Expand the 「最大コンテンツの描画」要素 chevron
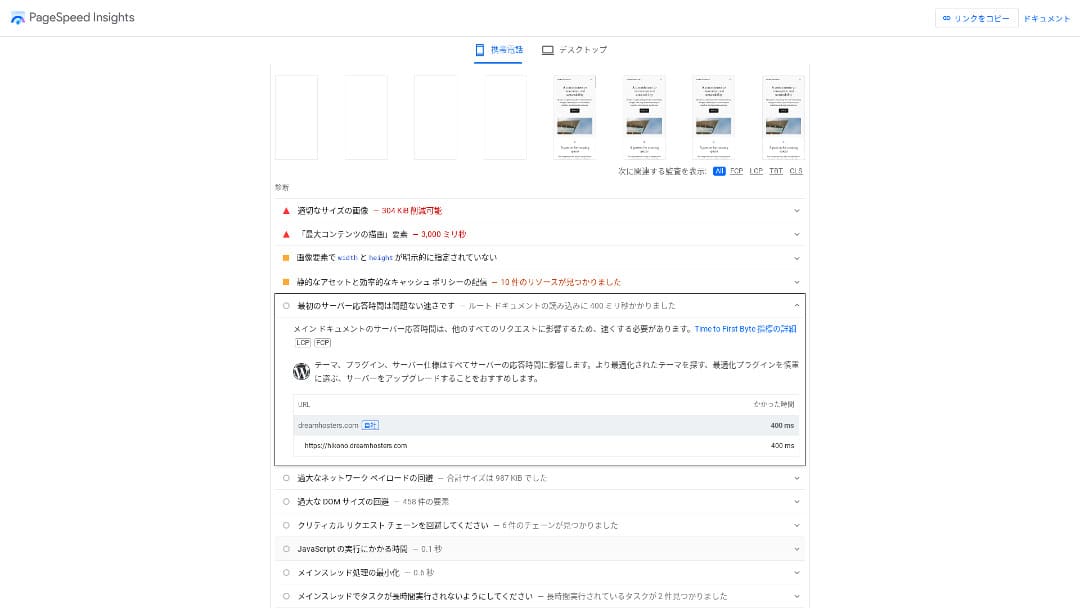This screenshot has height=608, width=1080. point(797,234)
